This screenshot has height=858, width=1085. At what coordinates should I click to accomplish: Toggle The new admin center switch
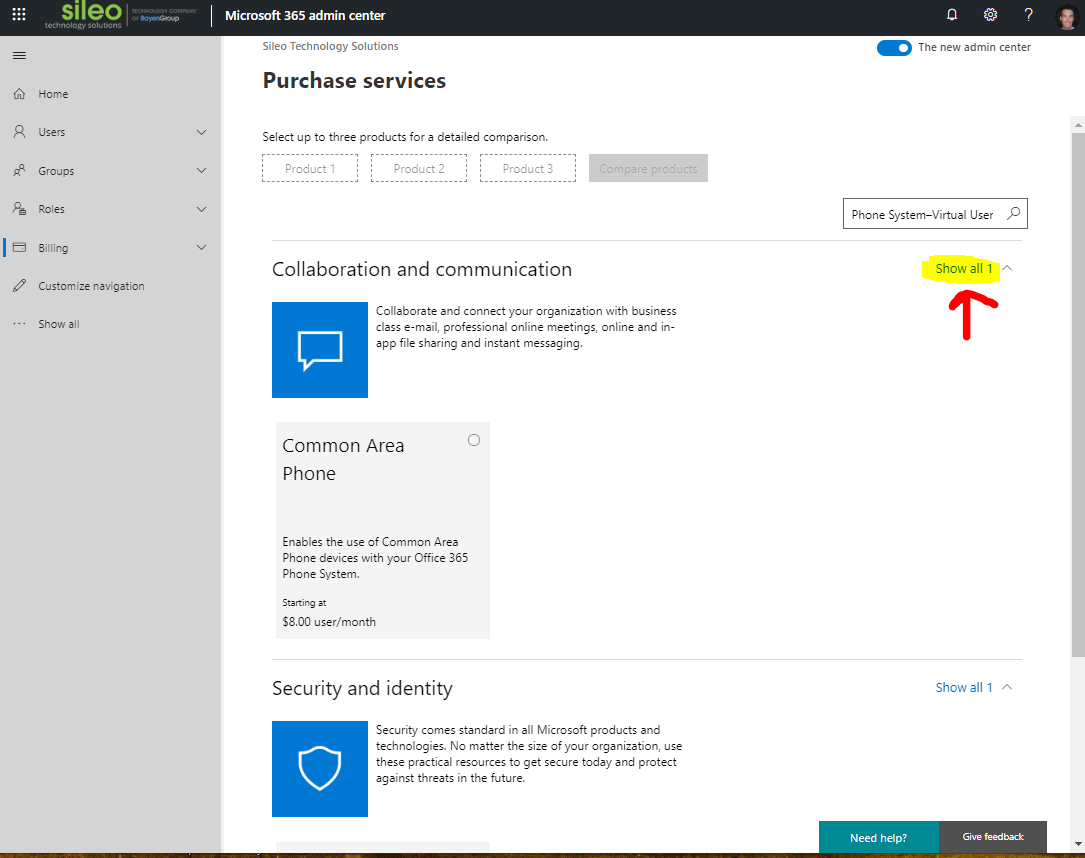[x=894, y=47]
